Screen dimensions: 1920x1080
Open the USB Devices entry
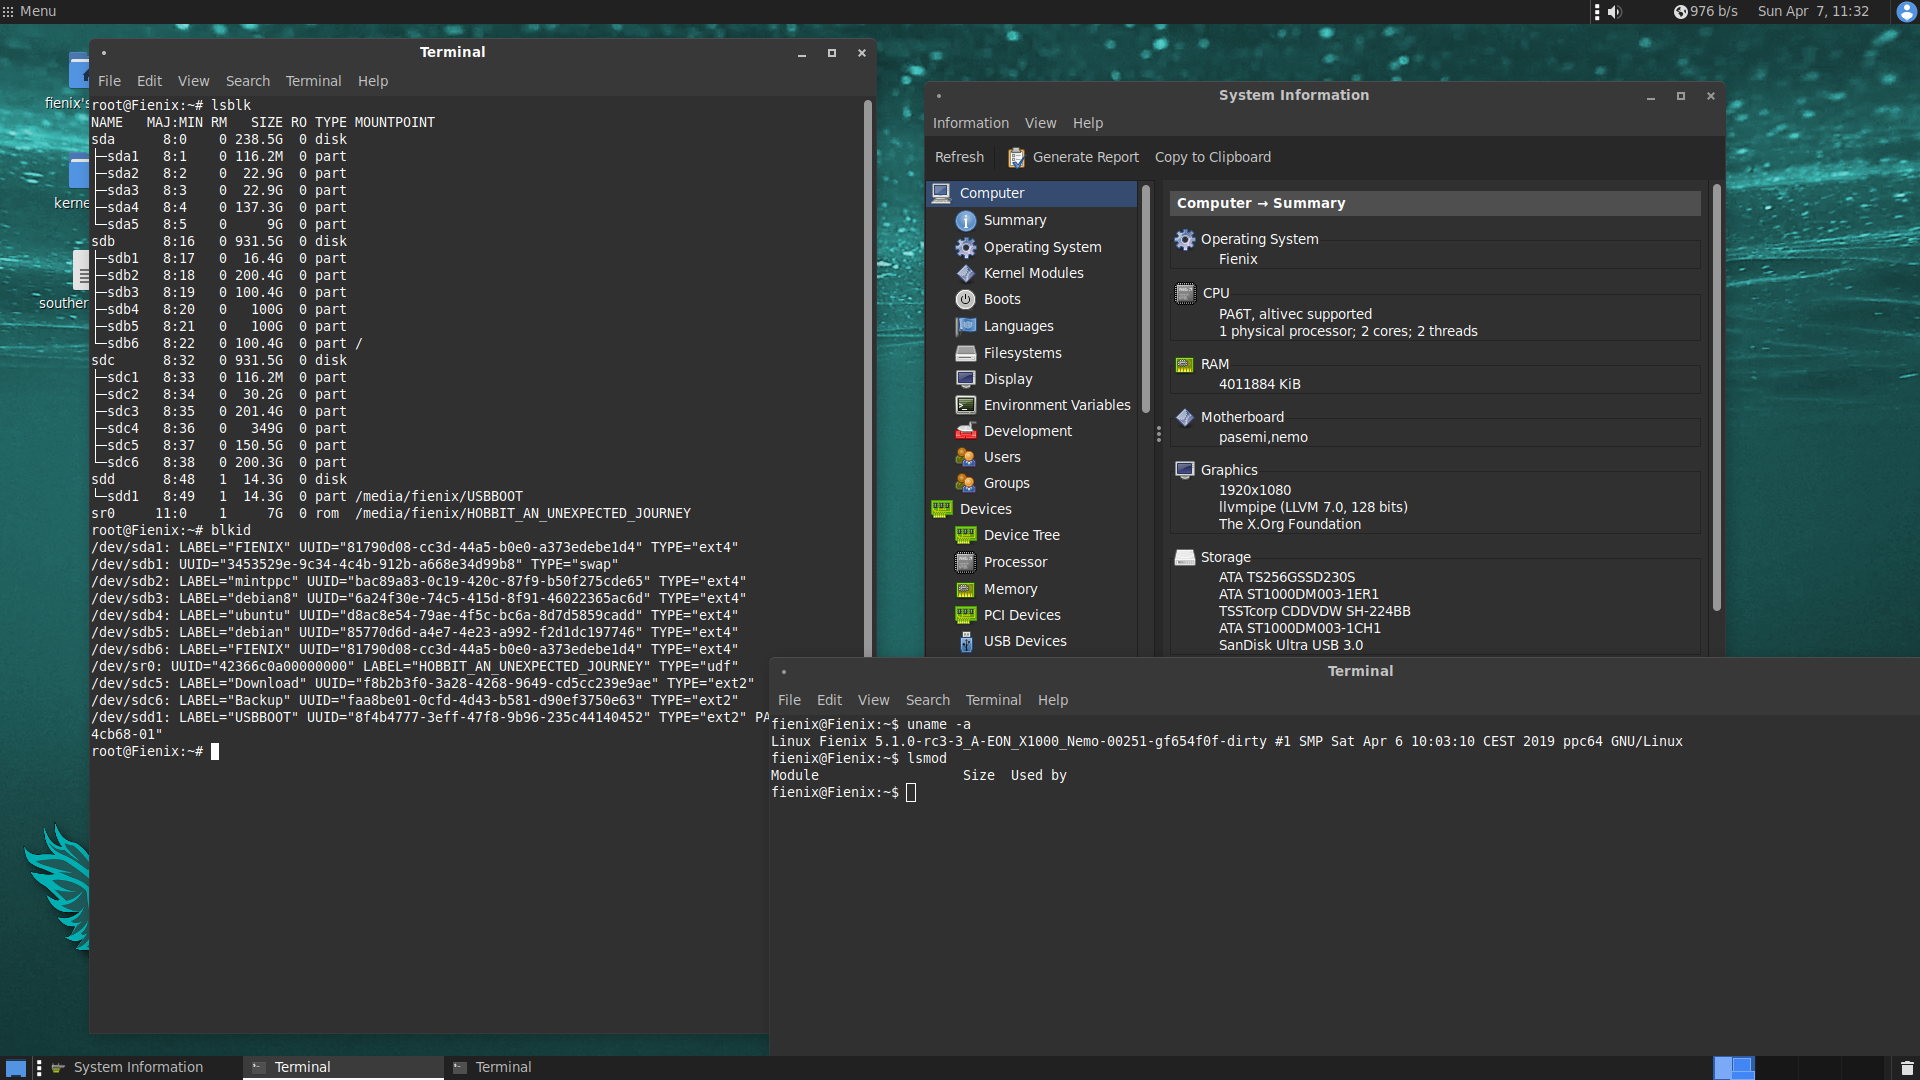point(1024,641)
